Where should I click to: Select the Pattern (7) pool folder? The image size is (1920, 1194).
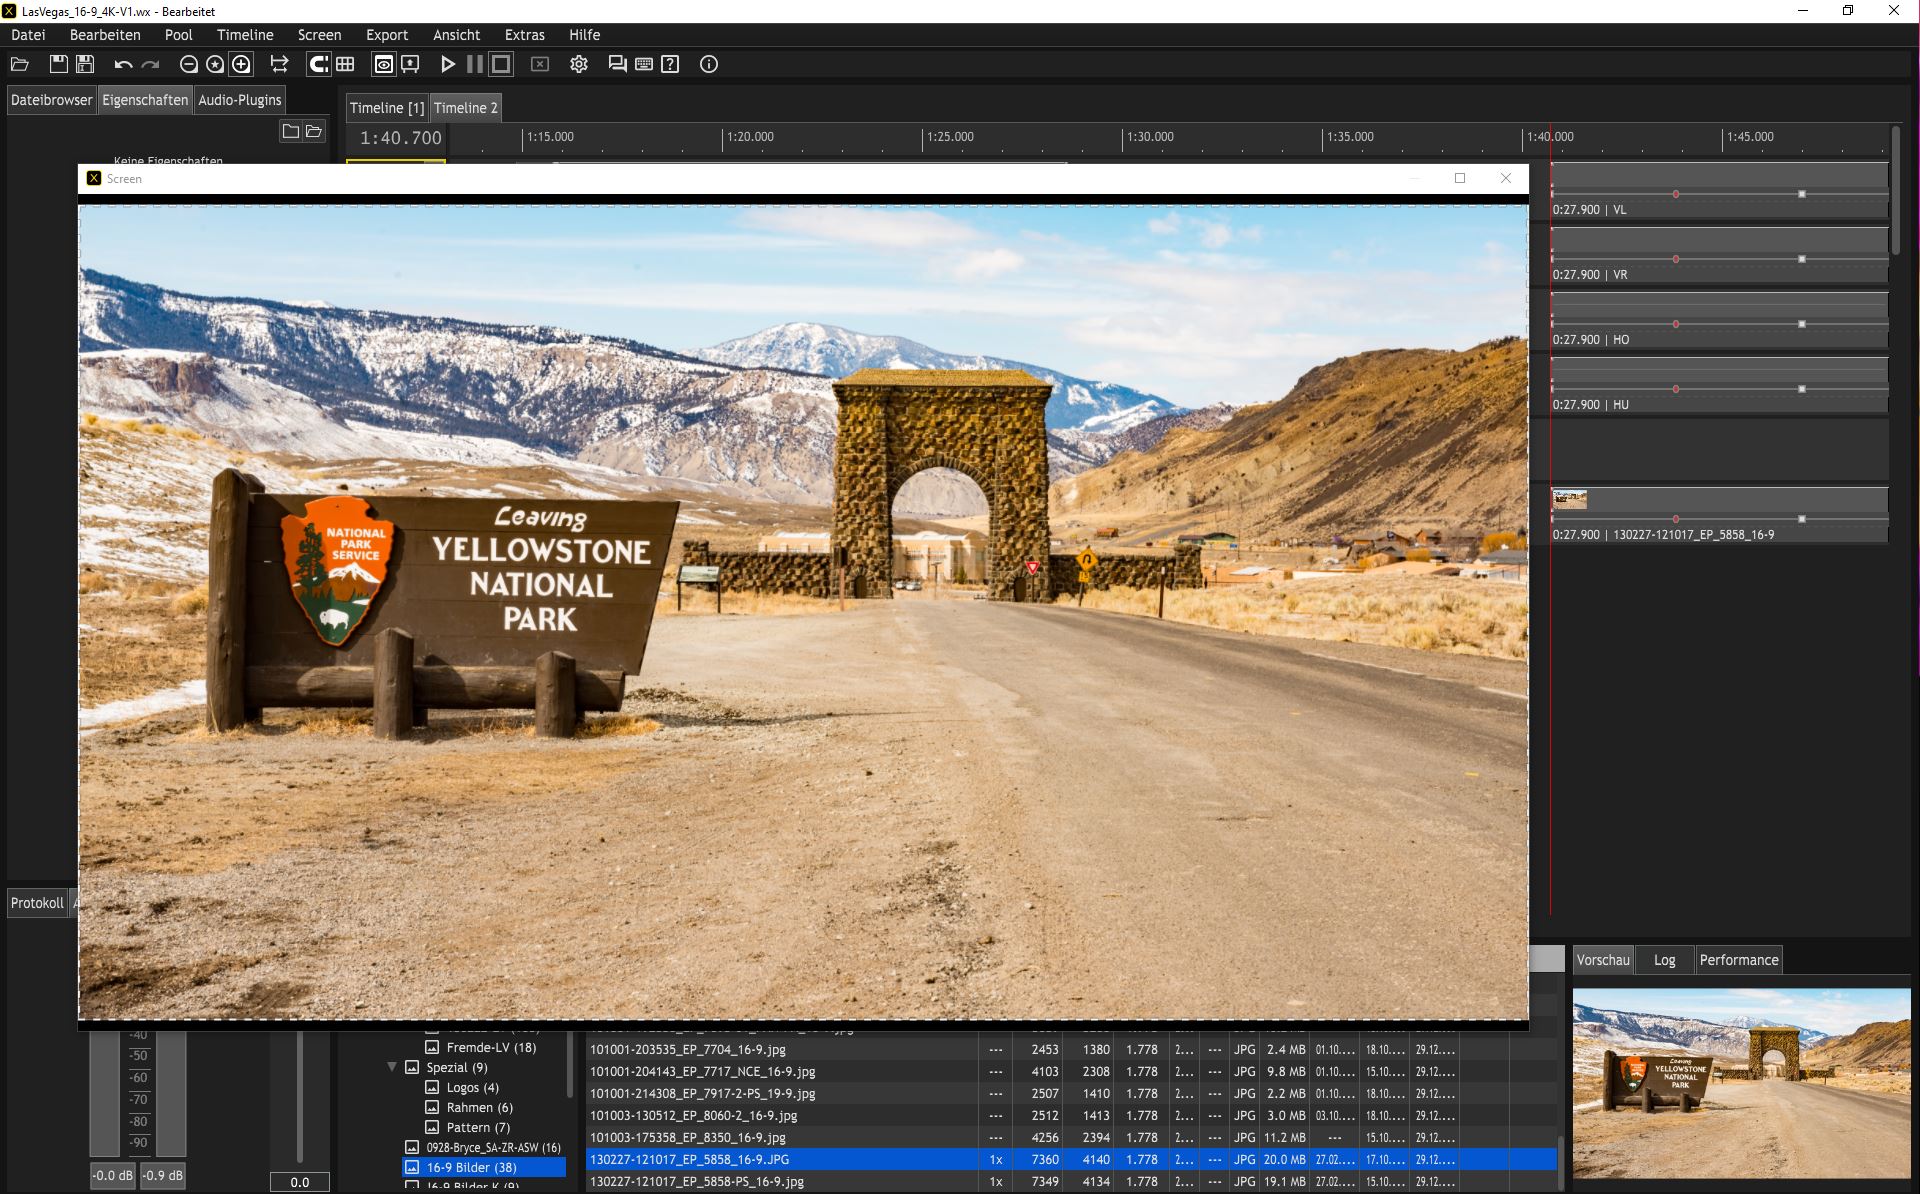coord(478,1127)
